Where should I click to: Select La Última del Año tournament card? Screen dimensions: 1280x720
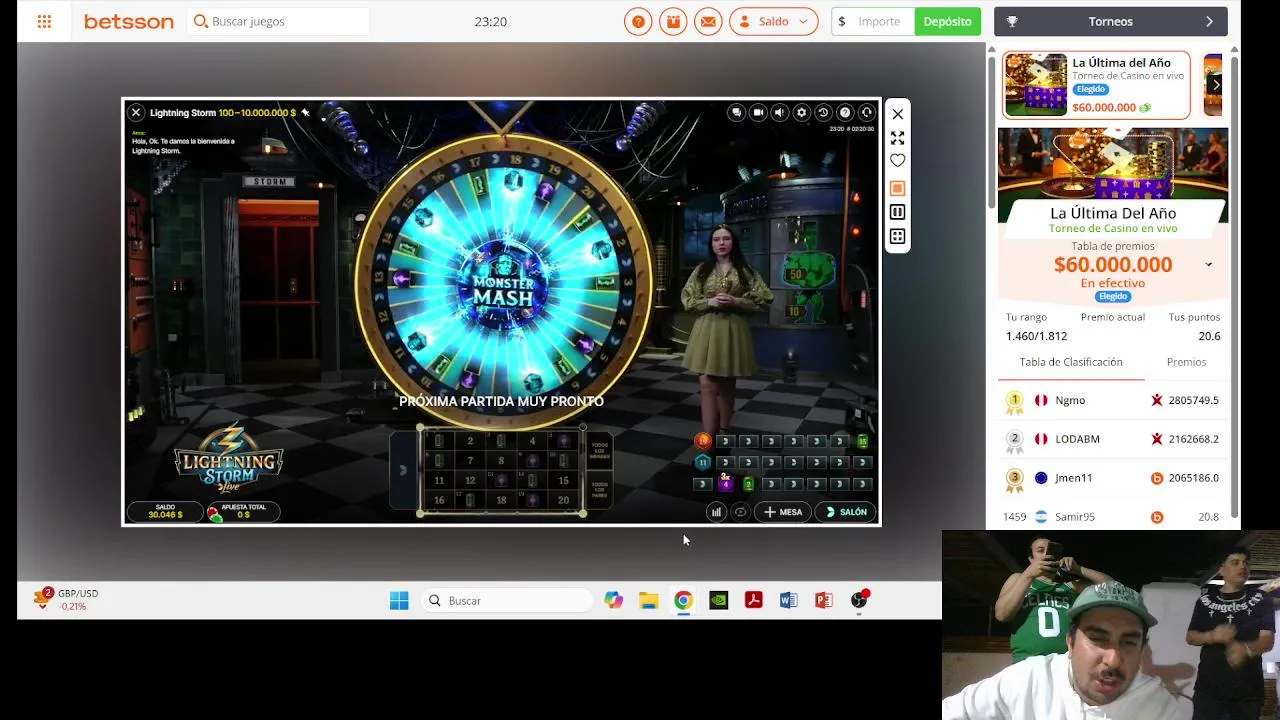[x=1096, y=85]
